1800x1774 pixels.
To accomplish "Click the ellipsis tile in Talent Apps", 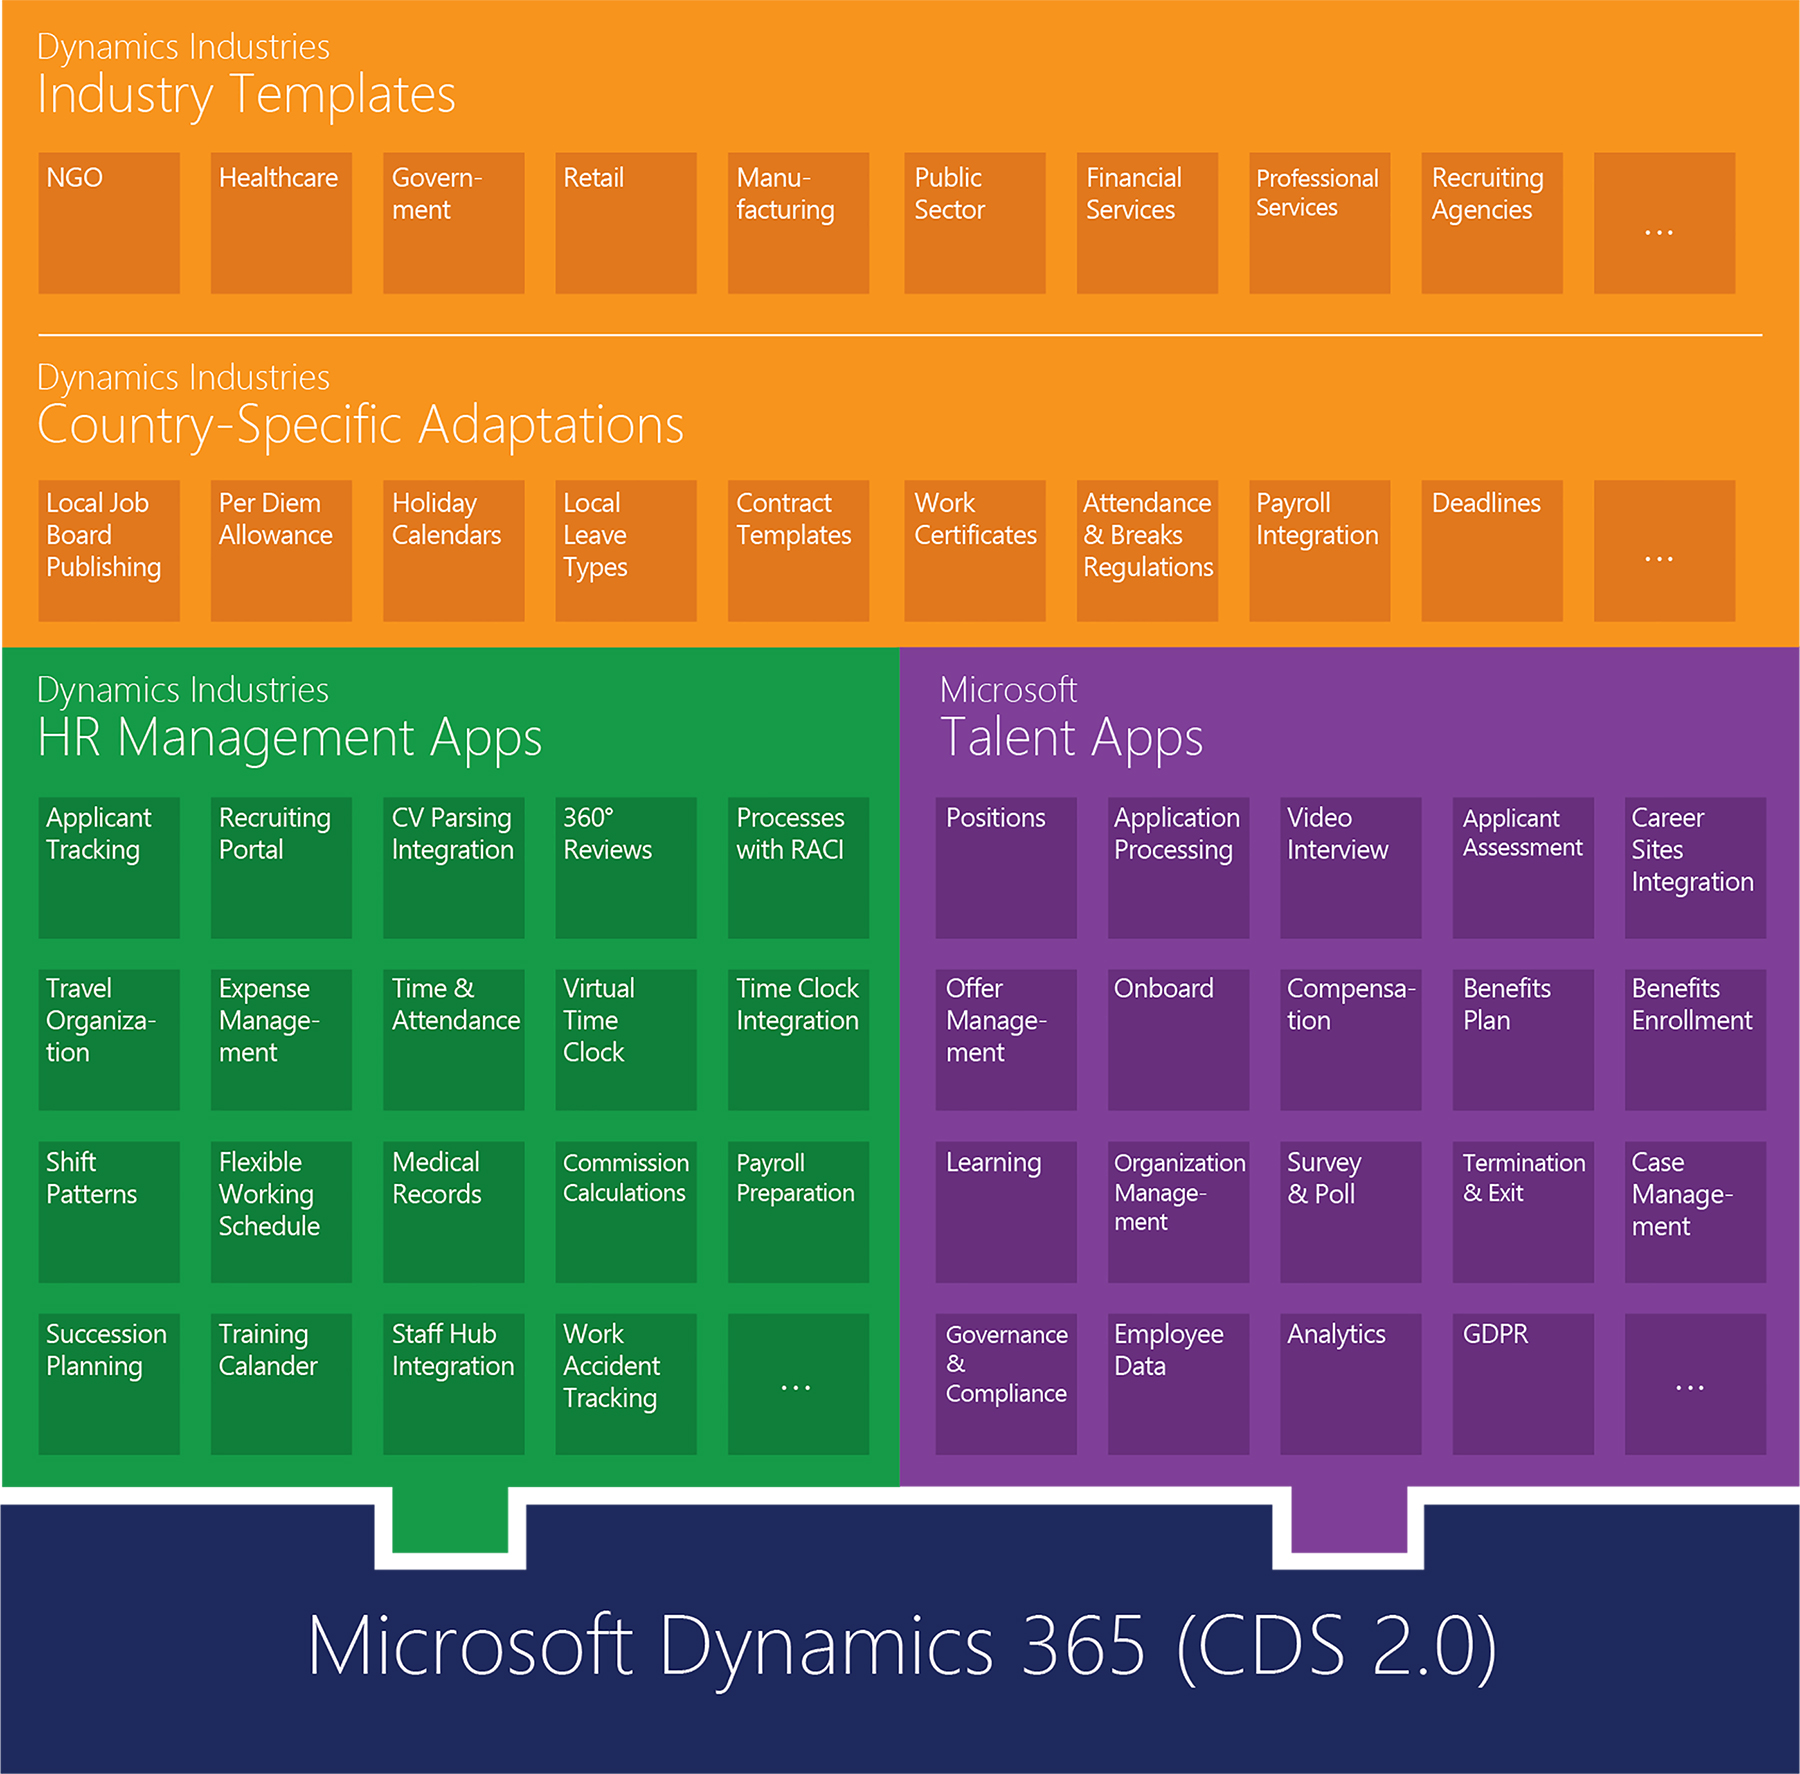I will click(1696, 1385).
